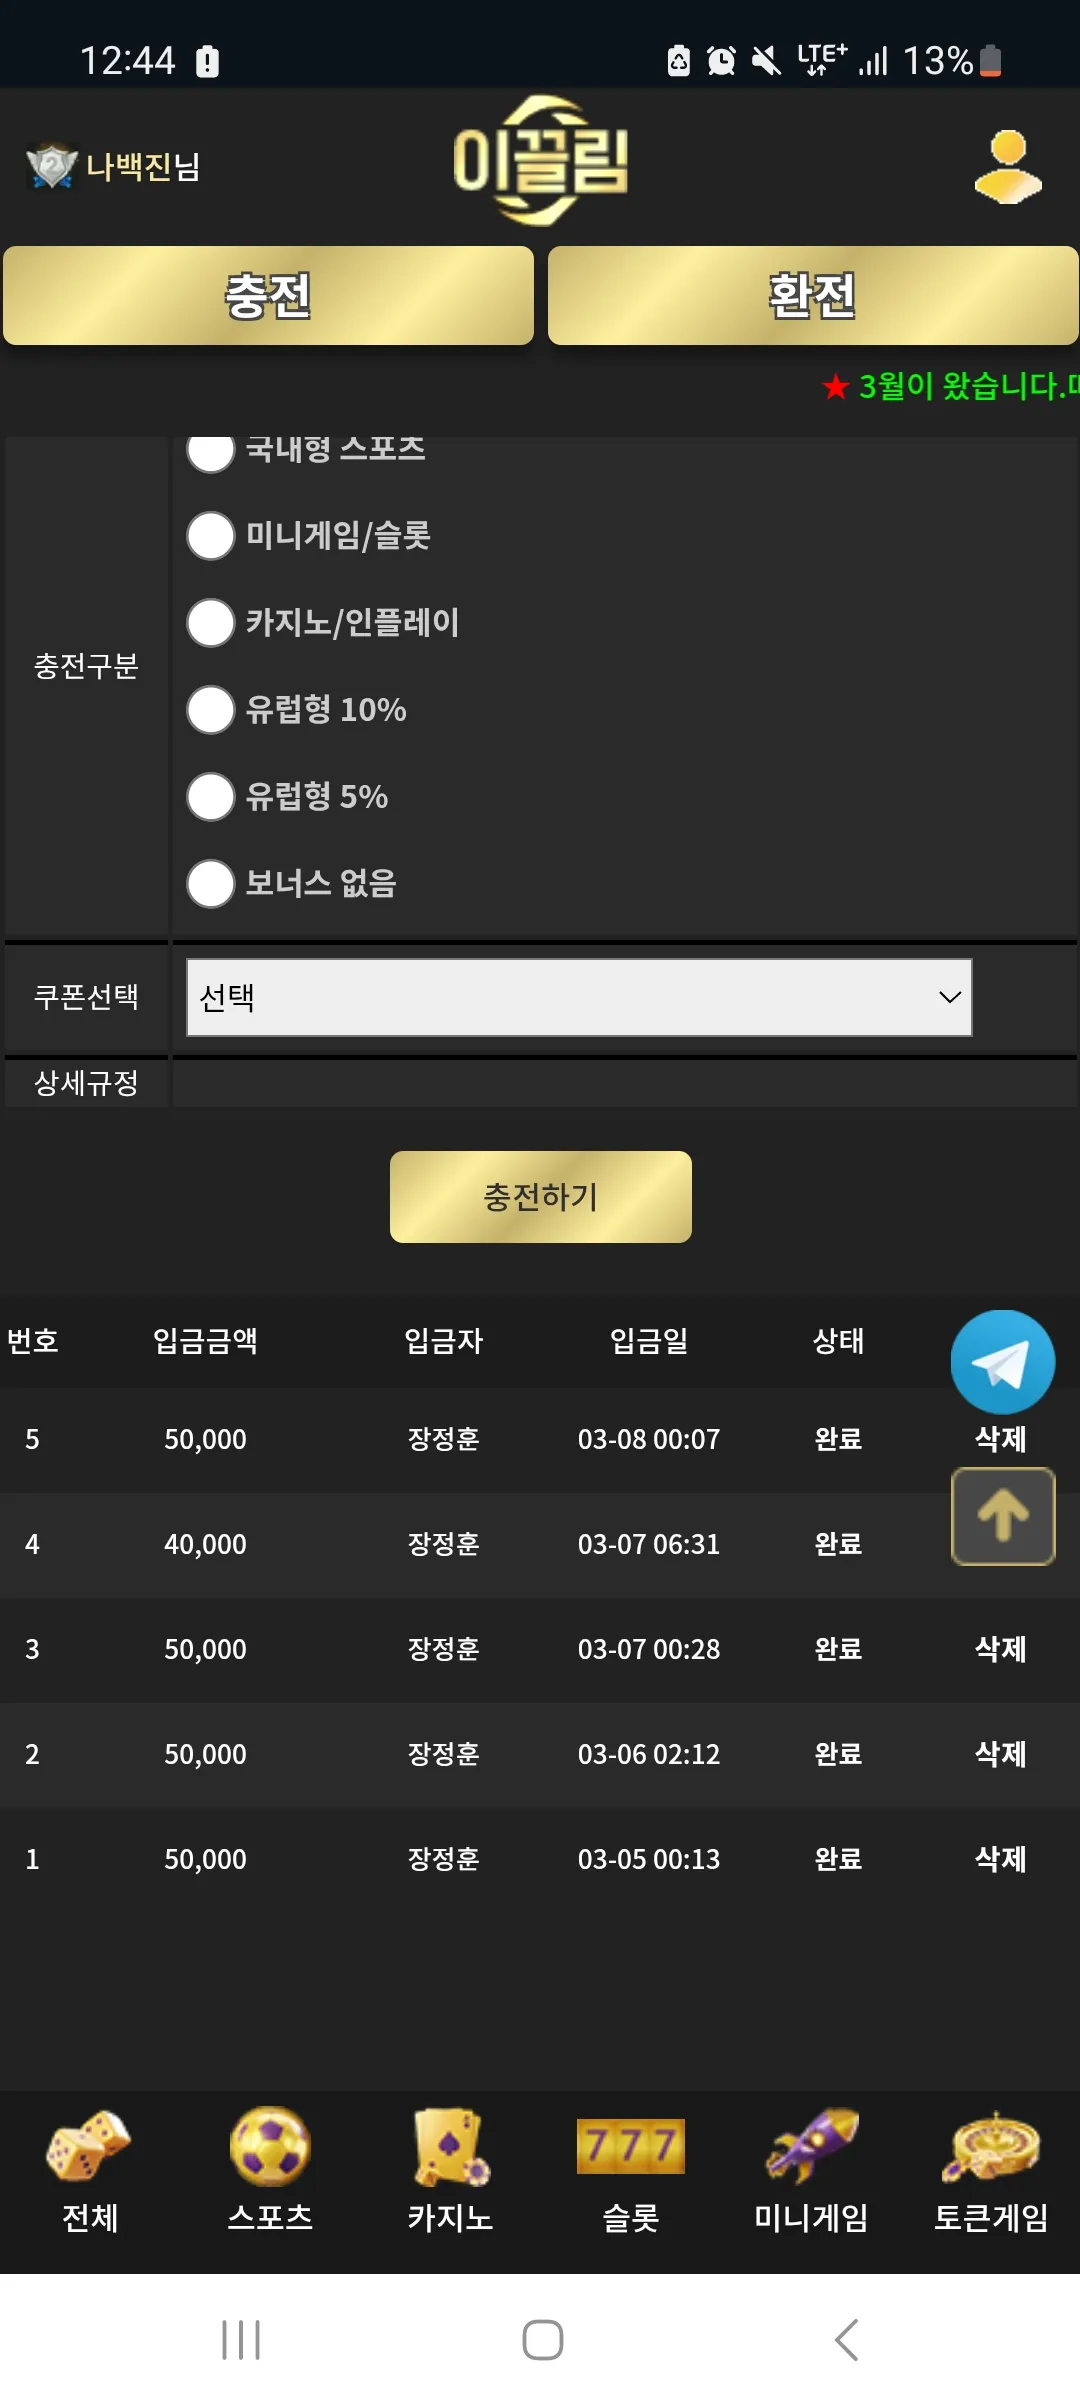1080x2400 pixels.
Task: Switch to the 환전 tab
Action: click(813, 295)
